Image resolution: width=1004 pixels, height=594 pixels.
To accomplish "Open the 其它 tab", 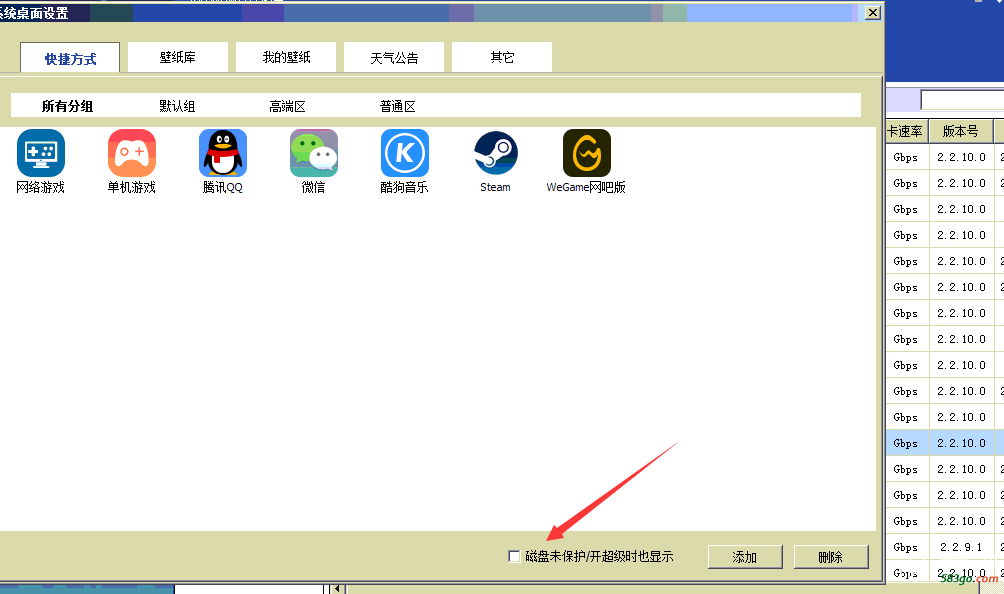I will click(x=501, y=57).
